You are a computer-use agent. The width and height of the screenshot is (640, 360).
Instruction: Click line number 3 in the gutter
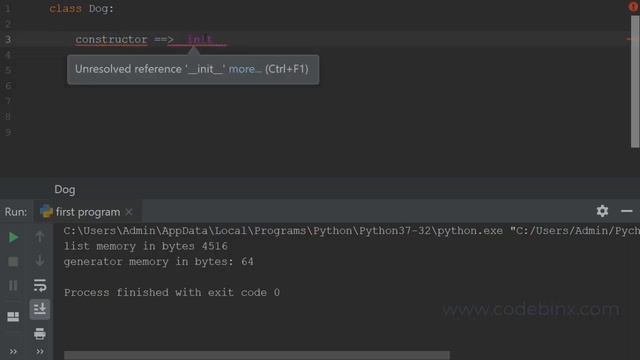8,40
